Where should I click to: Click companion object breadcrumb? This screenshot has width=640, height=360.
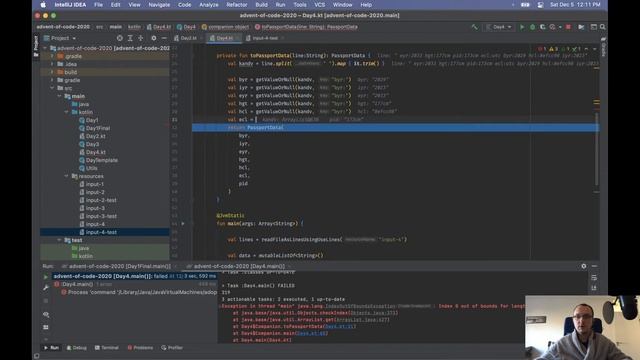[225, 27]
